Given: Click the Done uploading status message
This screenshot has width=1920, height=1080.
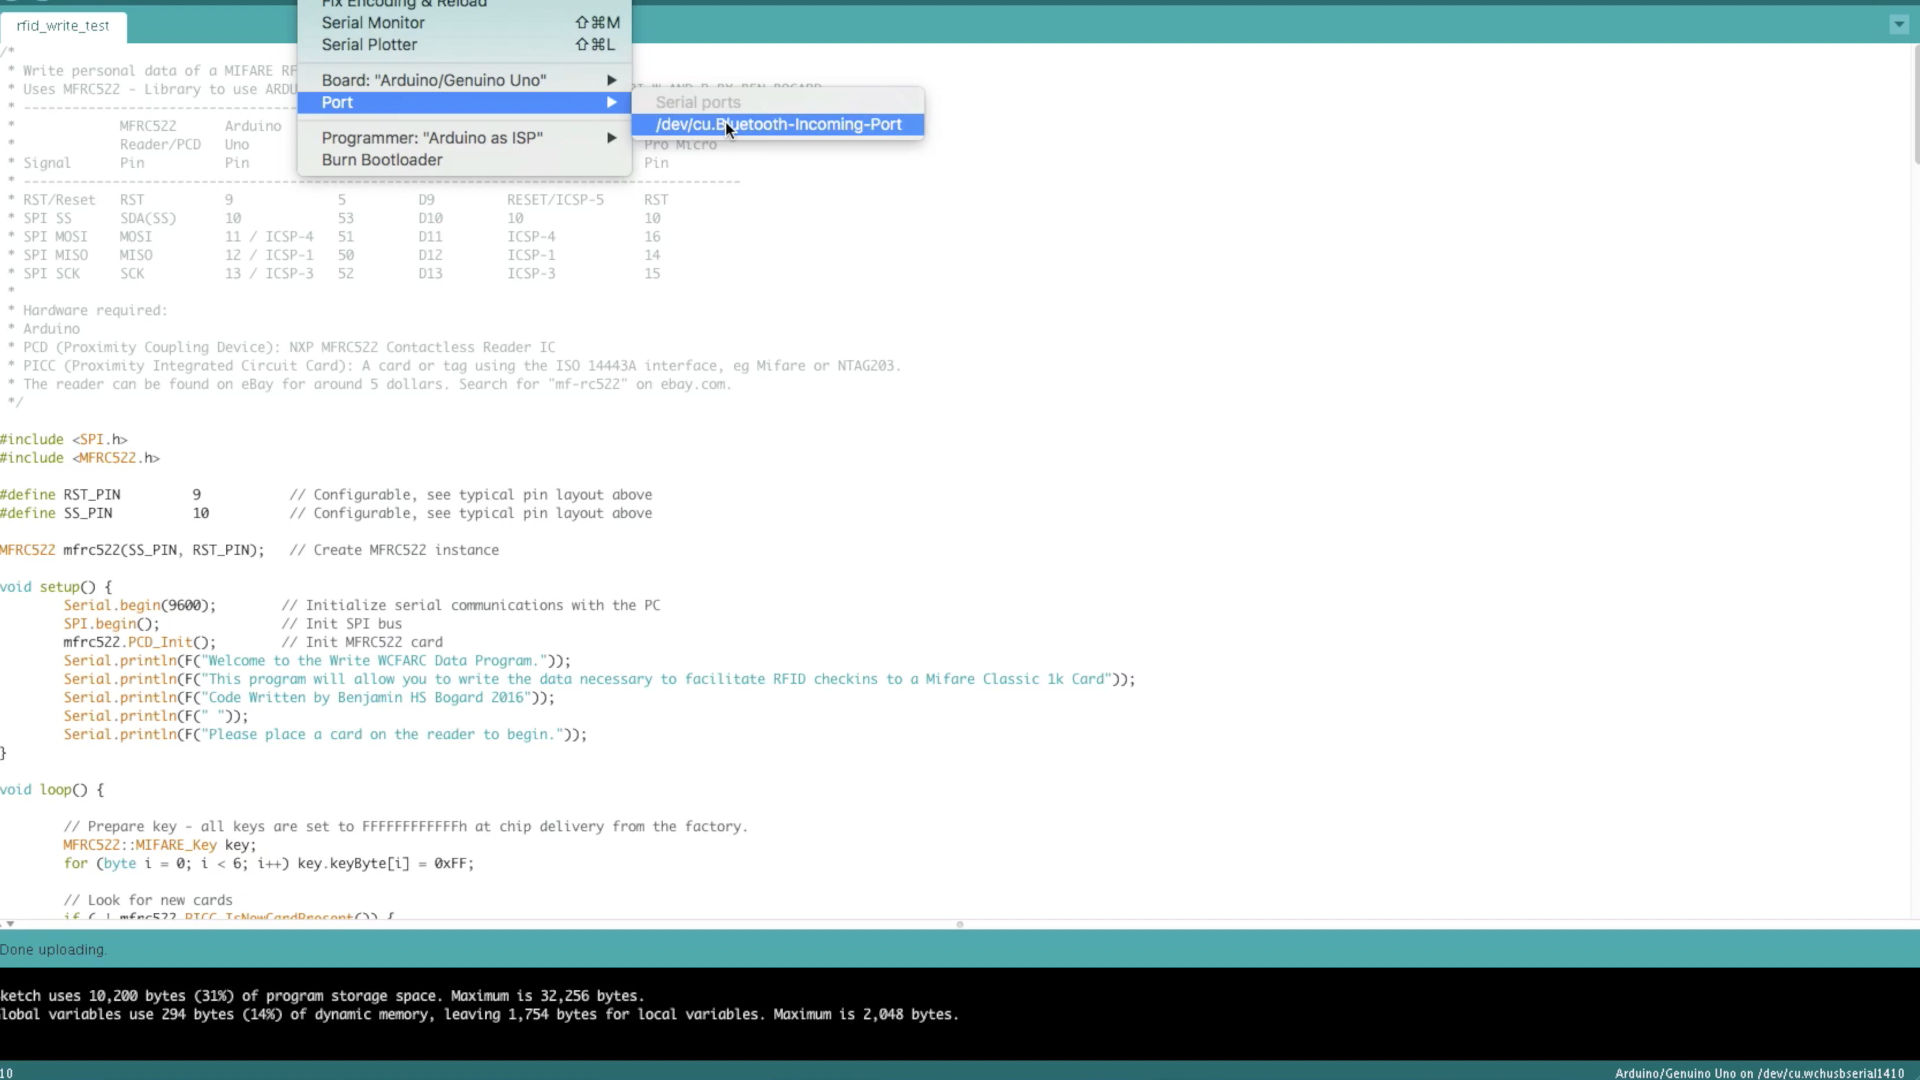Looking at the screenshot, I should tap(53, 949).
